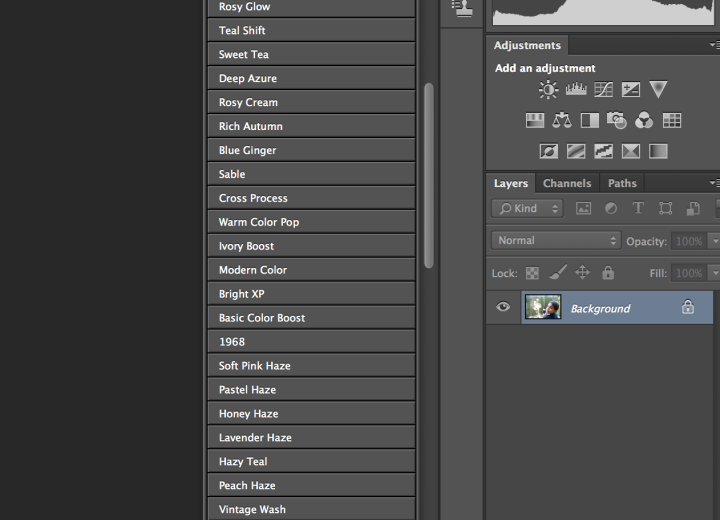The image size is (720, 520).
Task: Open the Kind filter dropdown
Action: (527, 209)
